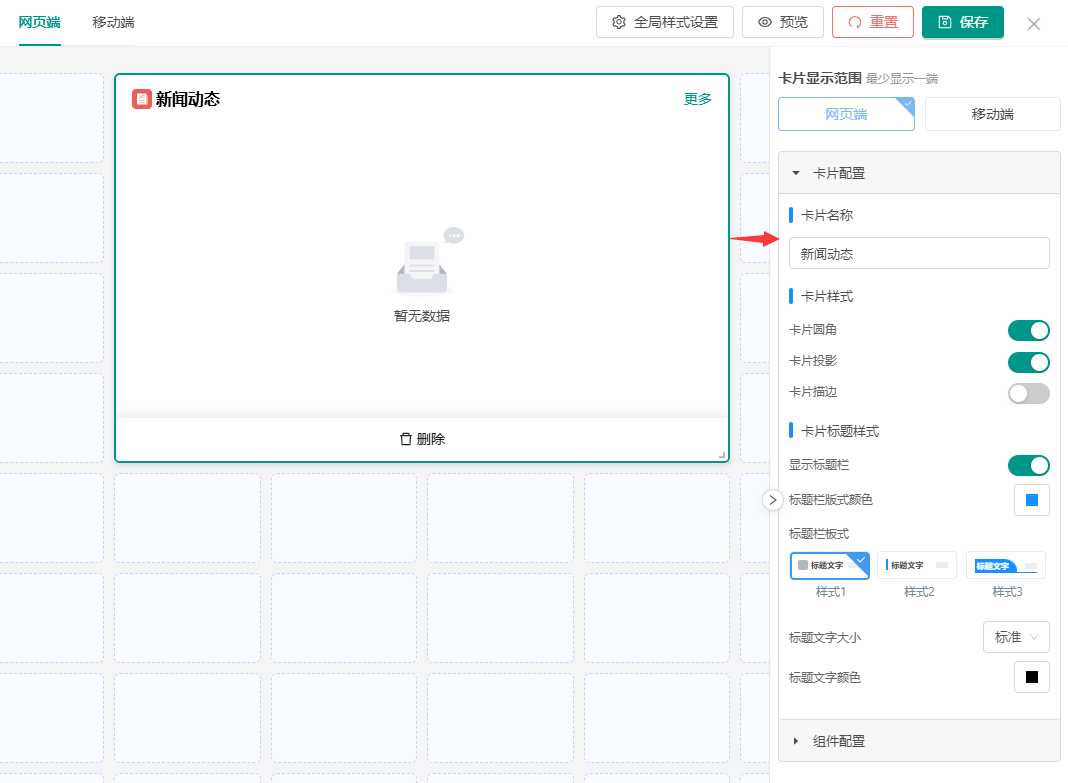Open the 标题栏版式颜色 blue color swatch
Screen dimensions: 1068x783
[1031, 500]
